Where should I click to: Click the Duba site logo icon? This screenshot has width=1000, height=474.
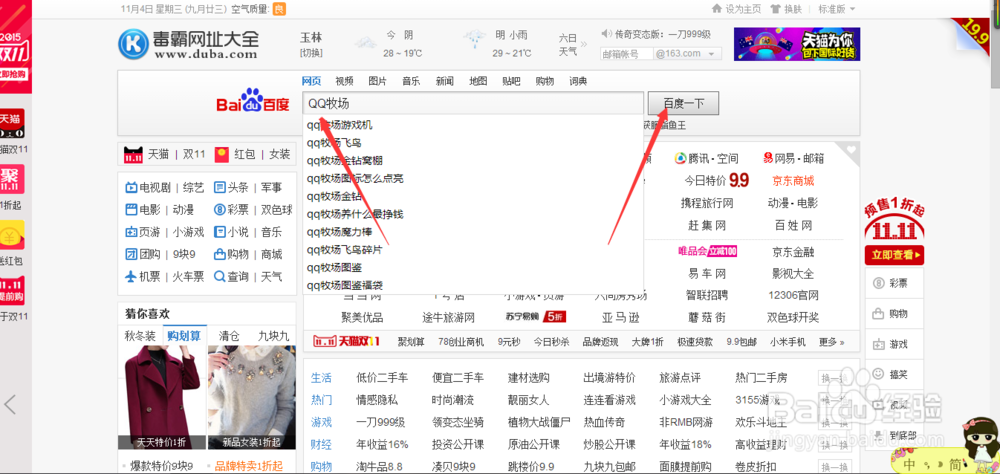tap(133, 44)
